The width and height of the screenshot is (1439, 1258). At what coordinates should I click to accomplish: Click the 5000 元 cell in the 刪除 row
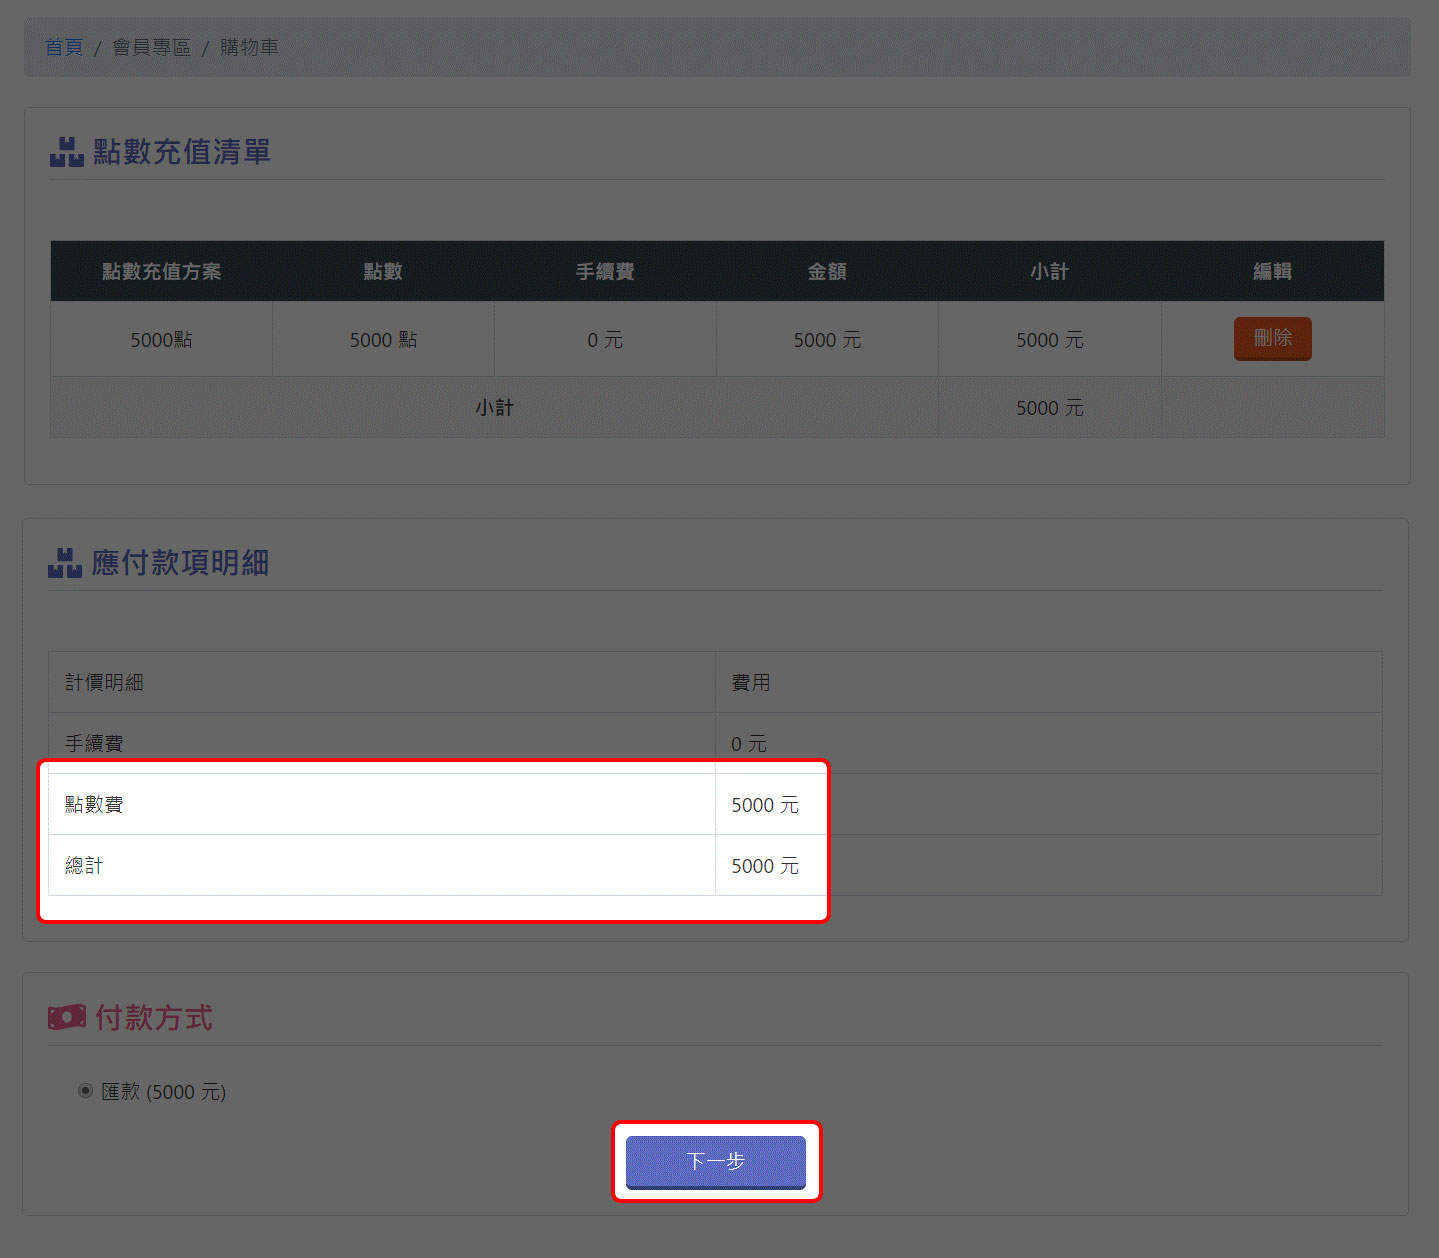(x=1050, y=339)
